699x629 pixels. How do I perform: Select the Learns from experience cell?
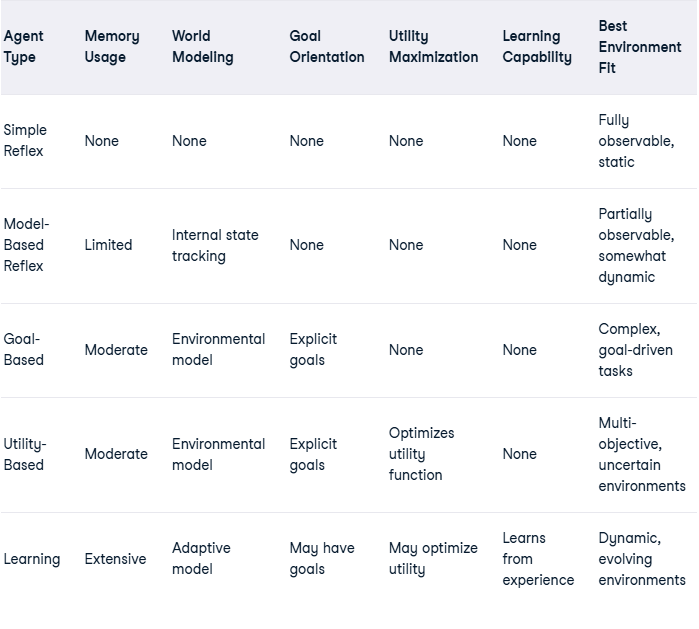pos(538,559)
